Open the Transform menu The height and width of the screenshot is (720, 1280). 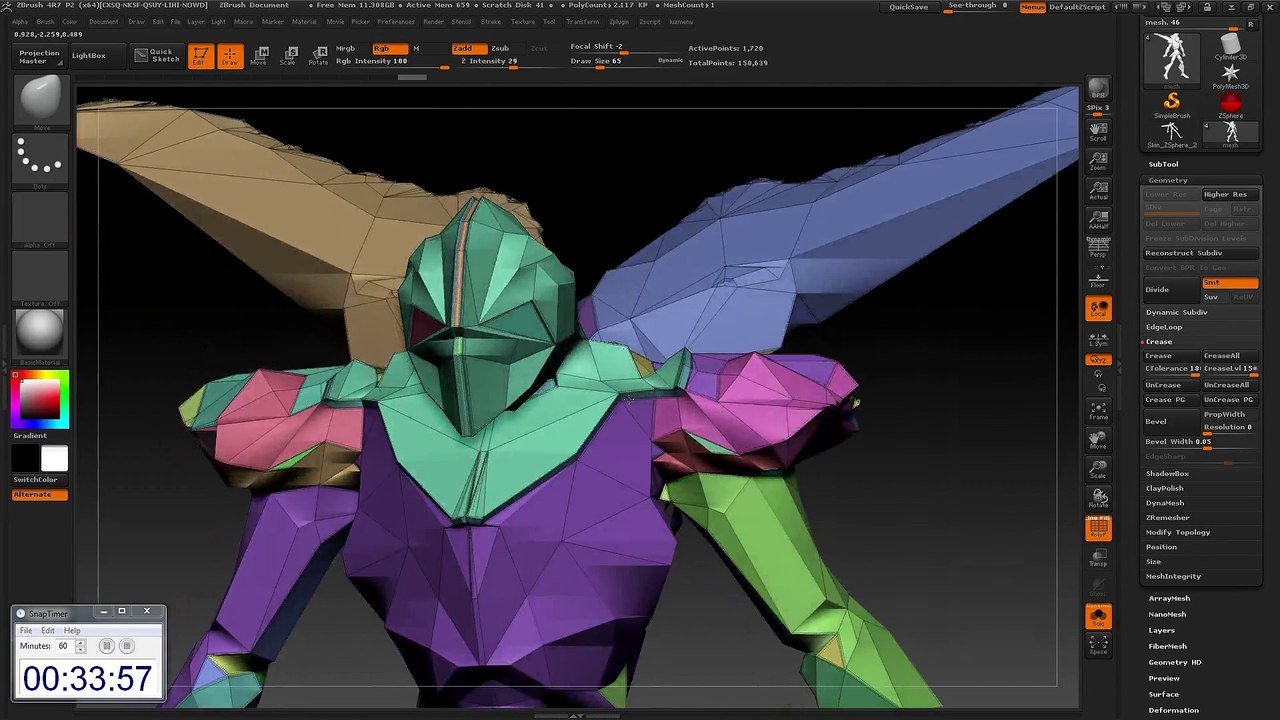point(582,22)
